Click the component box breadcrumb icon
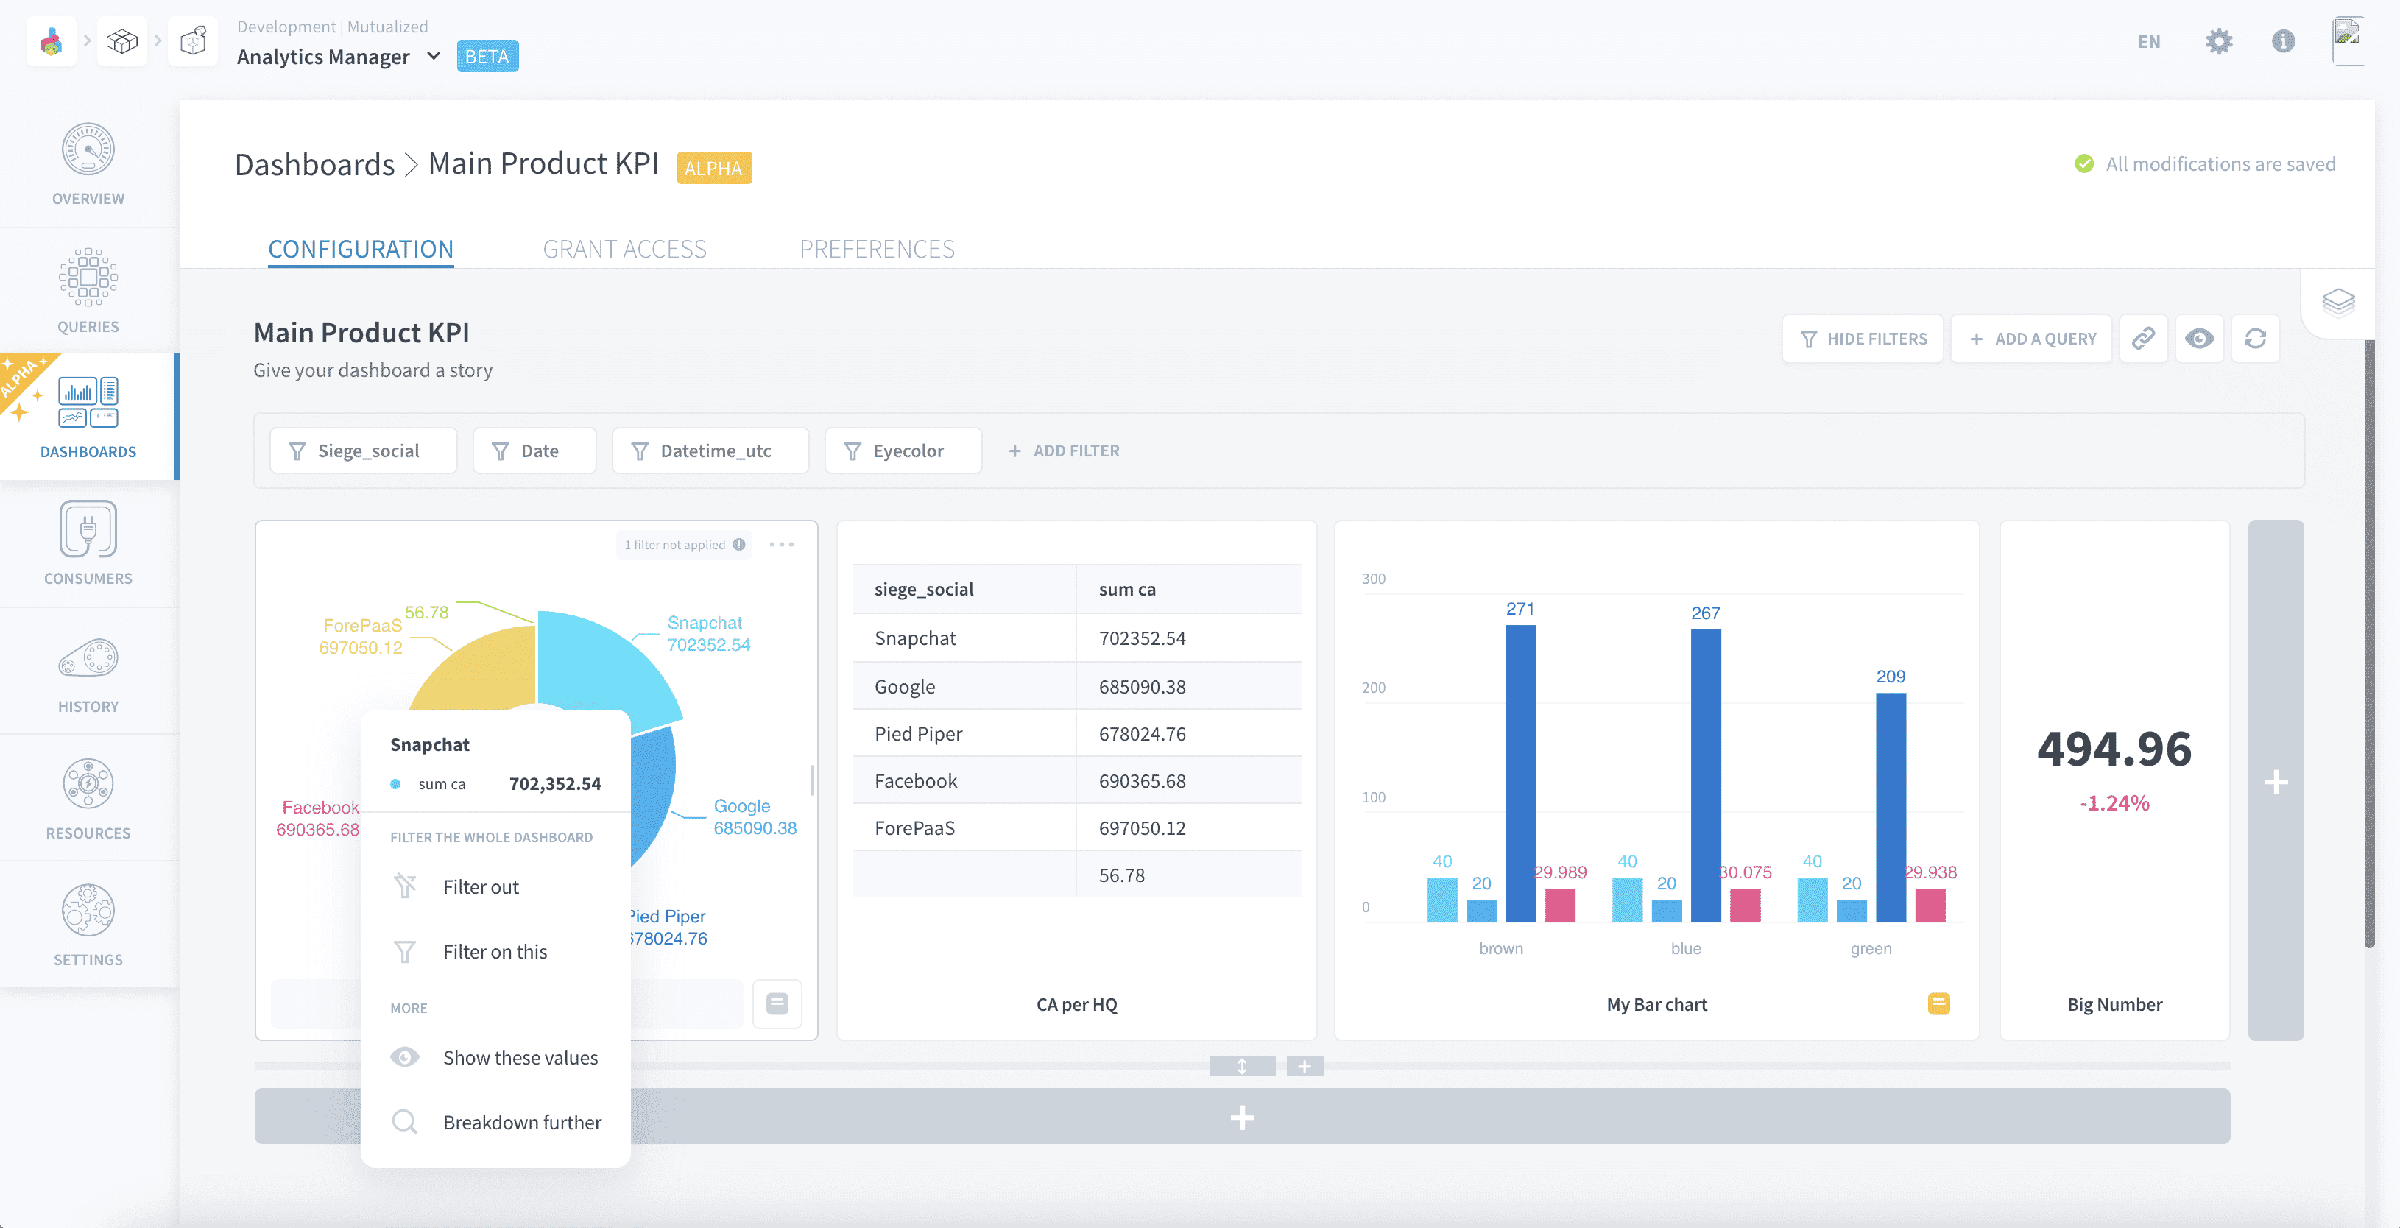Screen dimensions: 2400x1228 tap(193, 42)
